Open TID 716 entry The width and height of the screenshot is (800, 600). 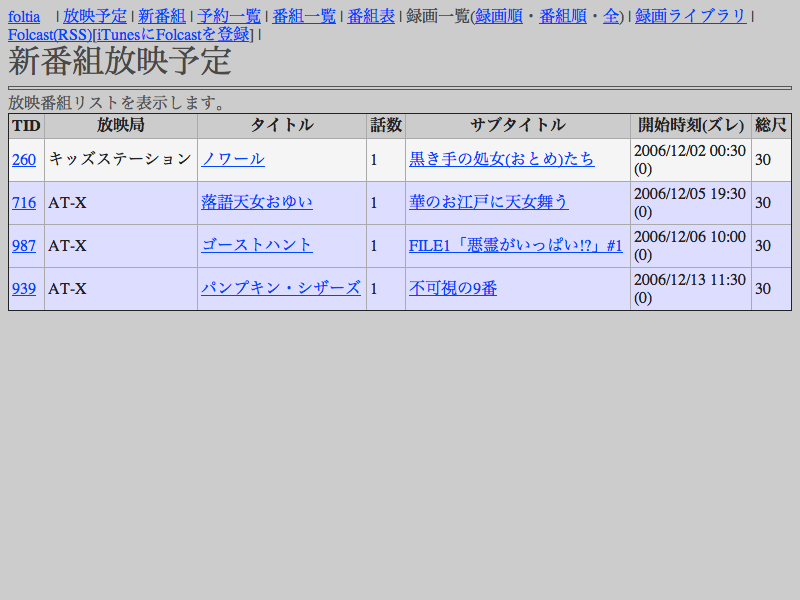(x=24, y=203)
